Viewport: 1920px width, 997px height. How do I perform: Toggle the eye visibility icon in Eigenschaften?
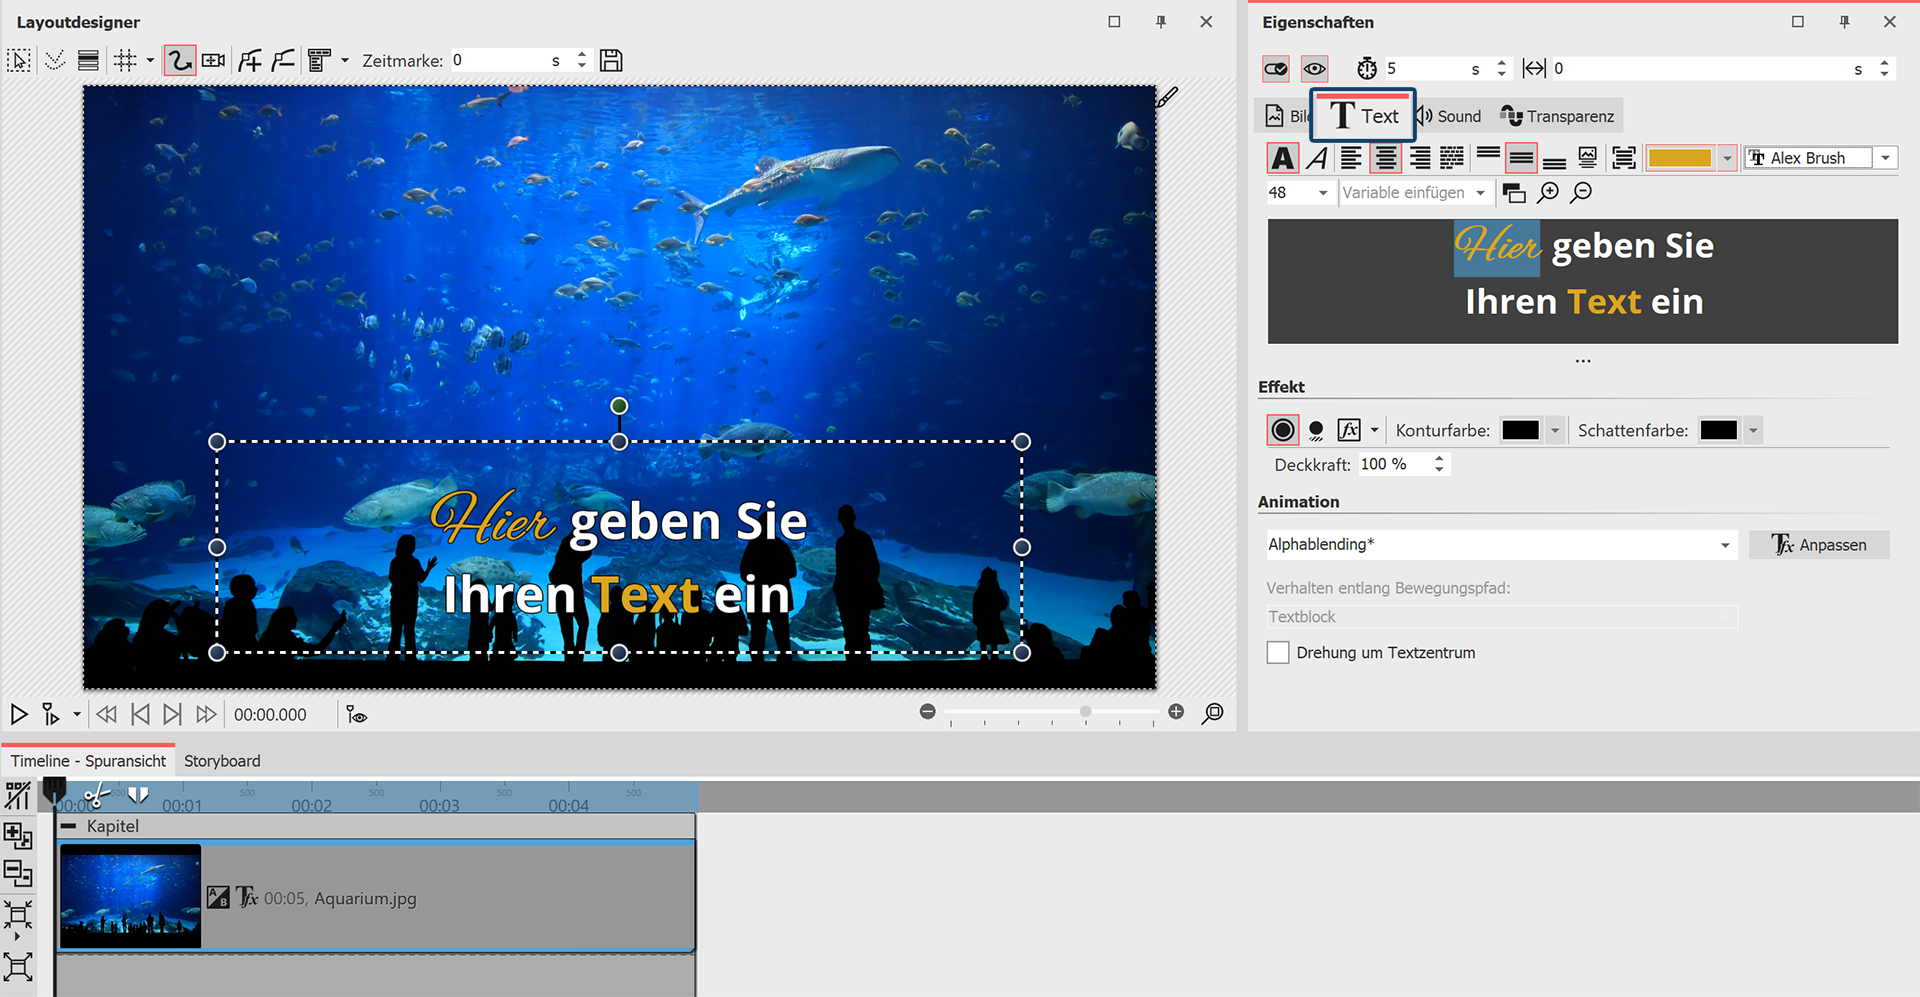tap(1315, 69)
